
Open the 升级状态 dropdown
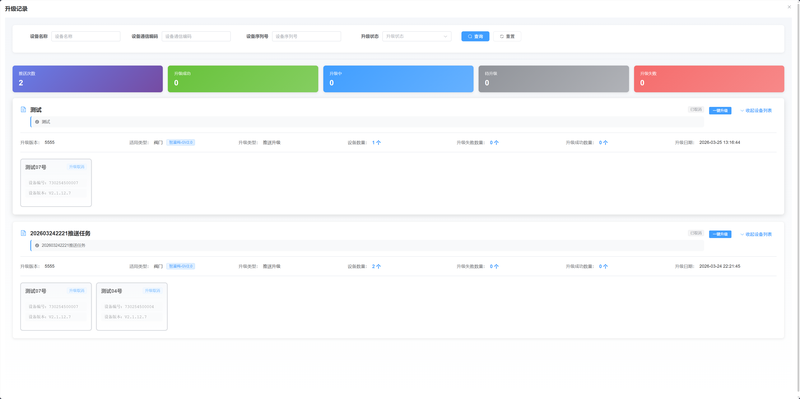click(x=416, y=36)
